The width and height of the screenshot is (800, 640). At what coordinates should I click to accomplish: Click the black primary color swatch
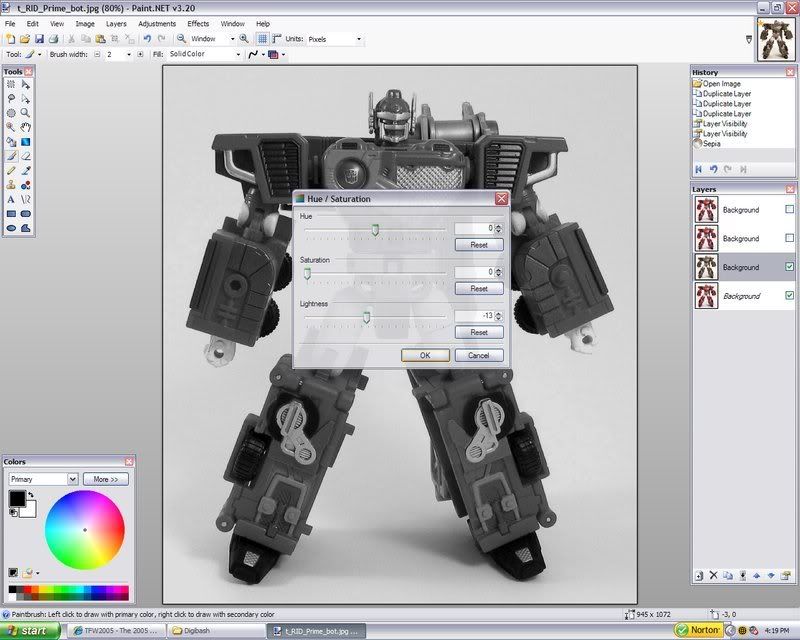(x=17, y=499)
